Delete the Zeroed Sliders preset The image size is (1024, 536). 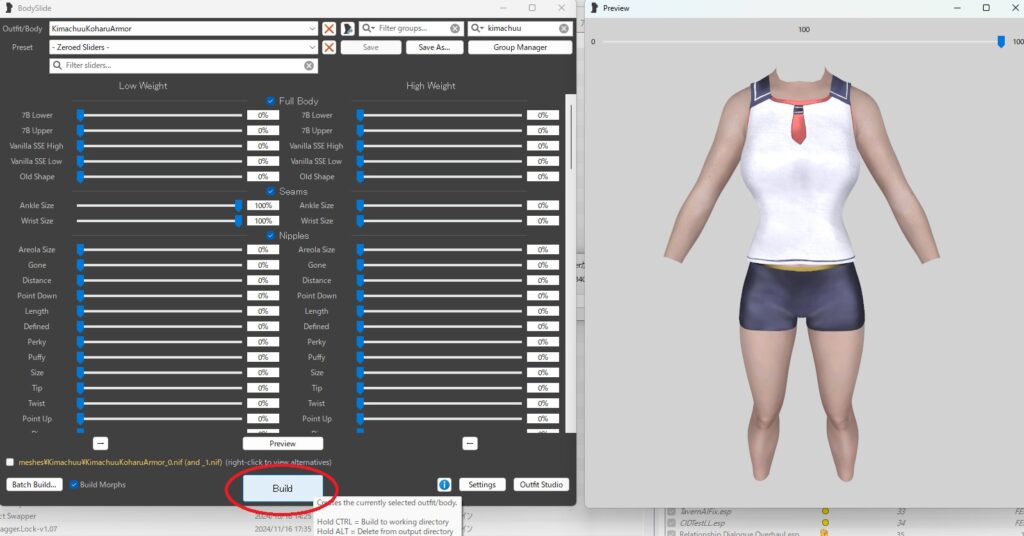329,47
